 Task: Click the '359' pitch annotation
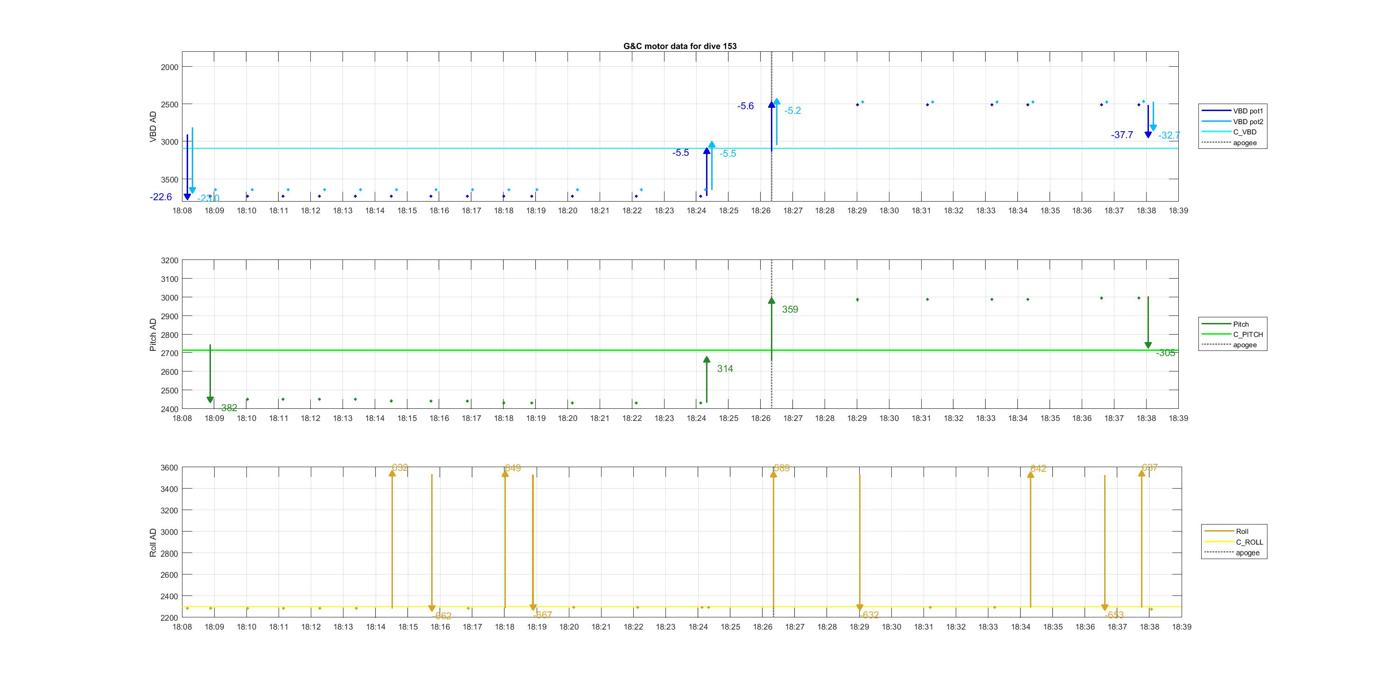click(x=790, y=310)
